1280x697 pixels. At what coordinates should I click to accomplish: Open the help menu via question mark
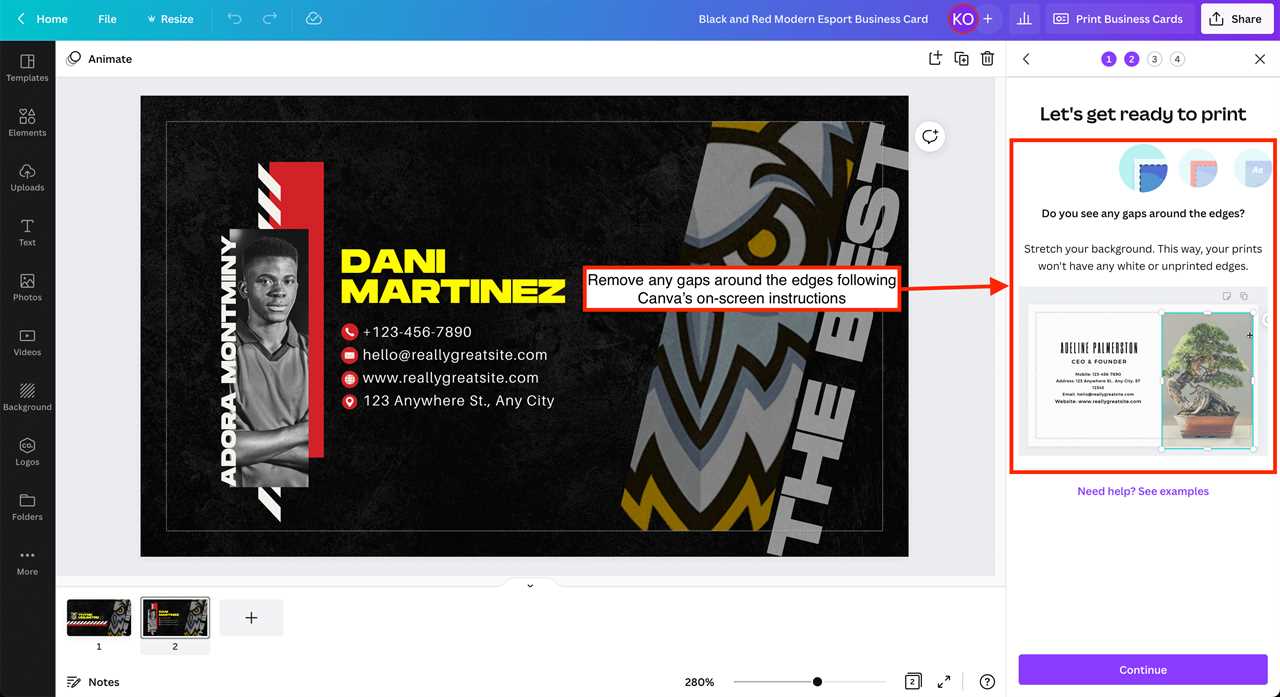coord(987,681)
